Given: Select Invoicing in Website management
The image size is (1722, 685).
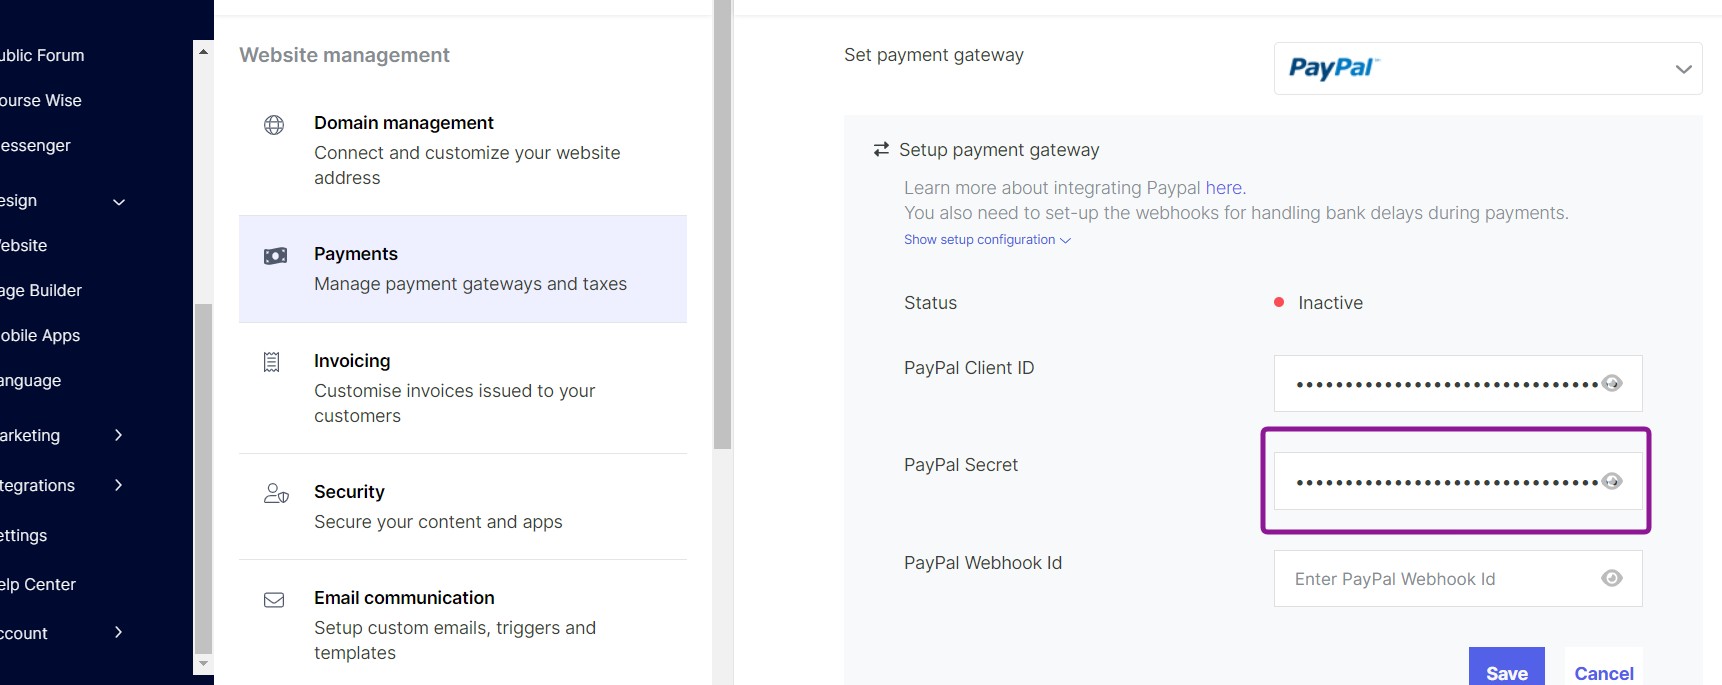Looking at the screenshot, I should click(x=463, y=388).
